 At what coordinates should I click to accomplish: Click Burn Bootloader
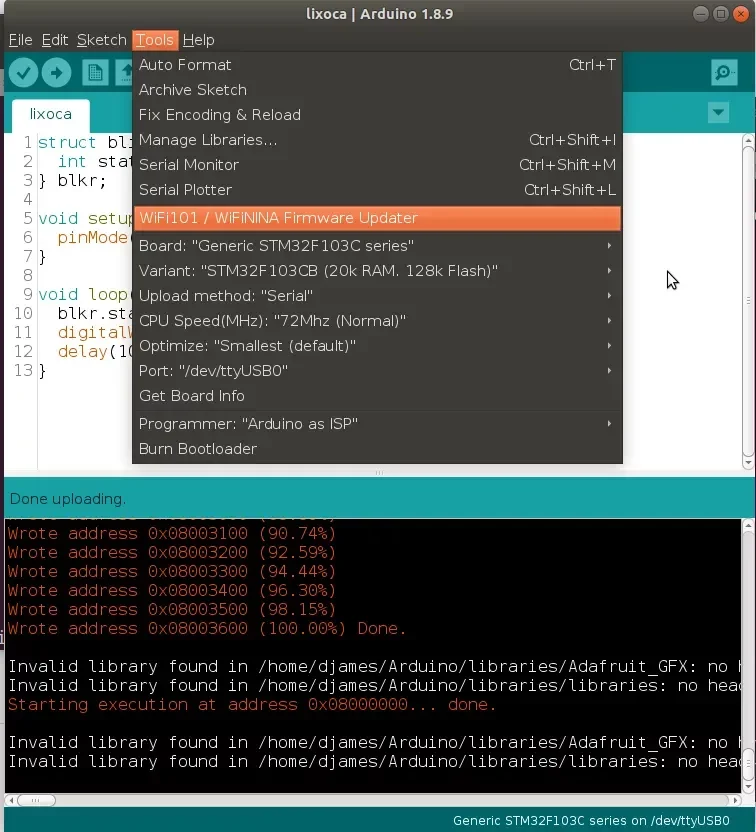pos(377,448)
